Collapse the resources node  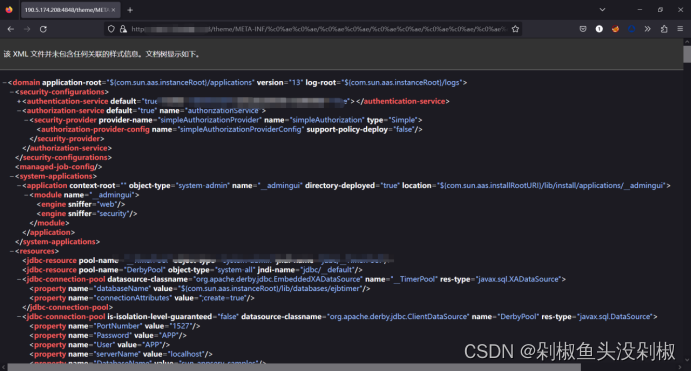tap(12, 251)
